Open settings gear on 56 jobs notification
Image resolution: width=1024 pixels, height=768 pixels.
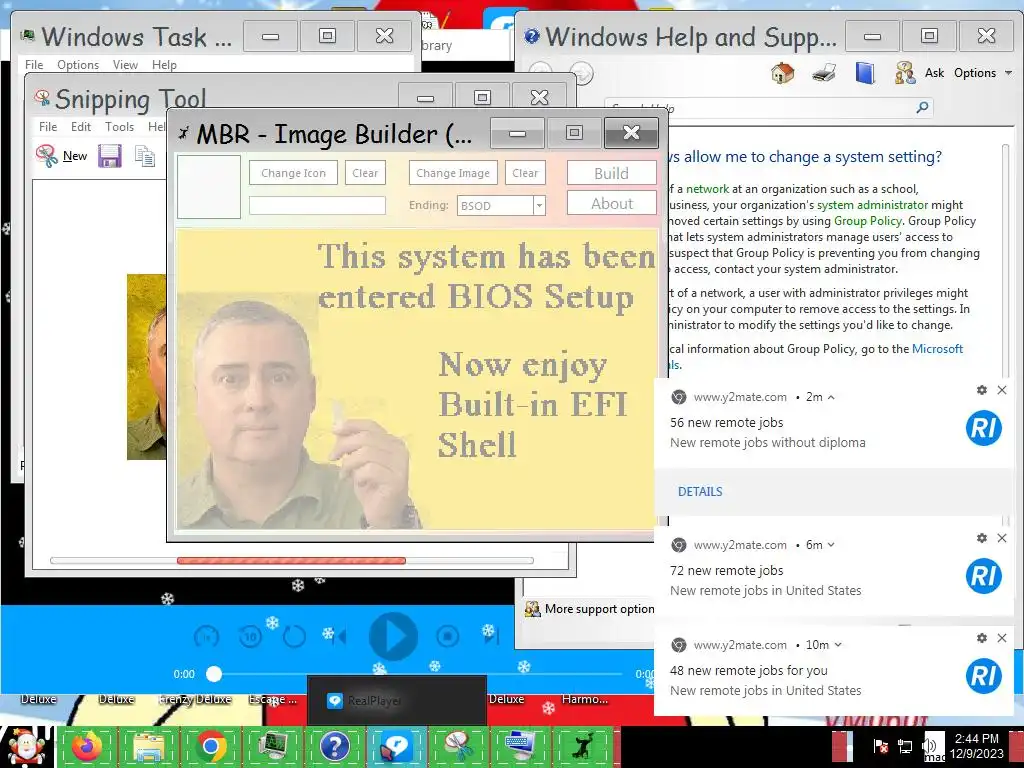pos(982,390)
